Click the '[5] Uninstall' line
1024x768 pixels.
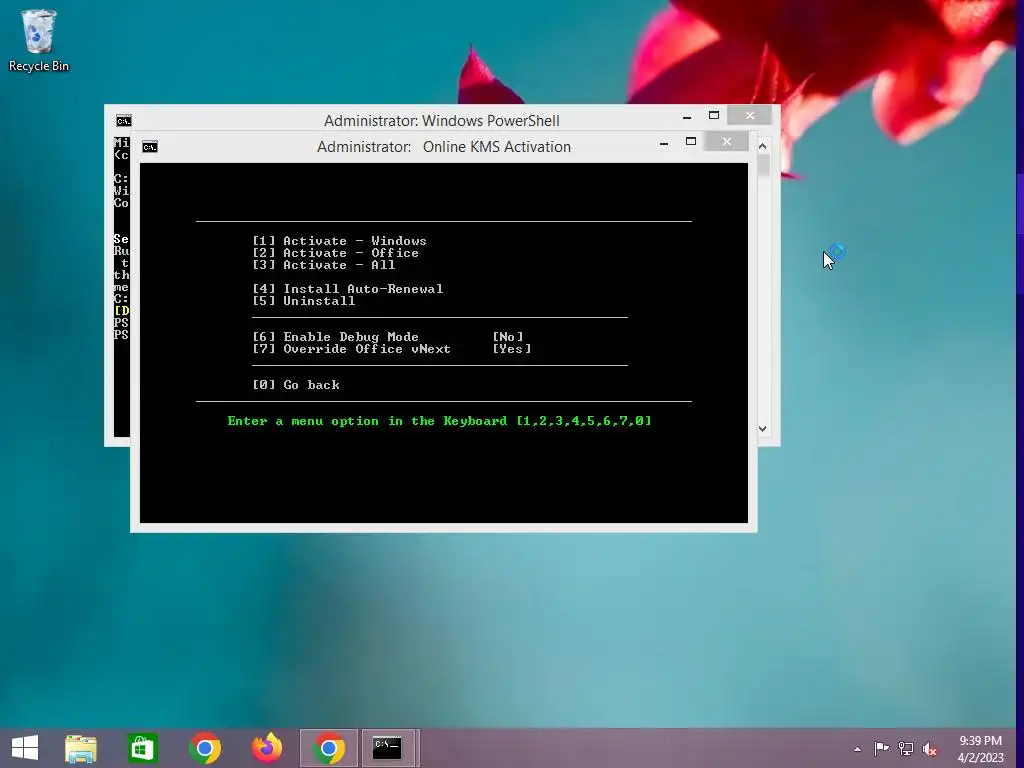304,301
